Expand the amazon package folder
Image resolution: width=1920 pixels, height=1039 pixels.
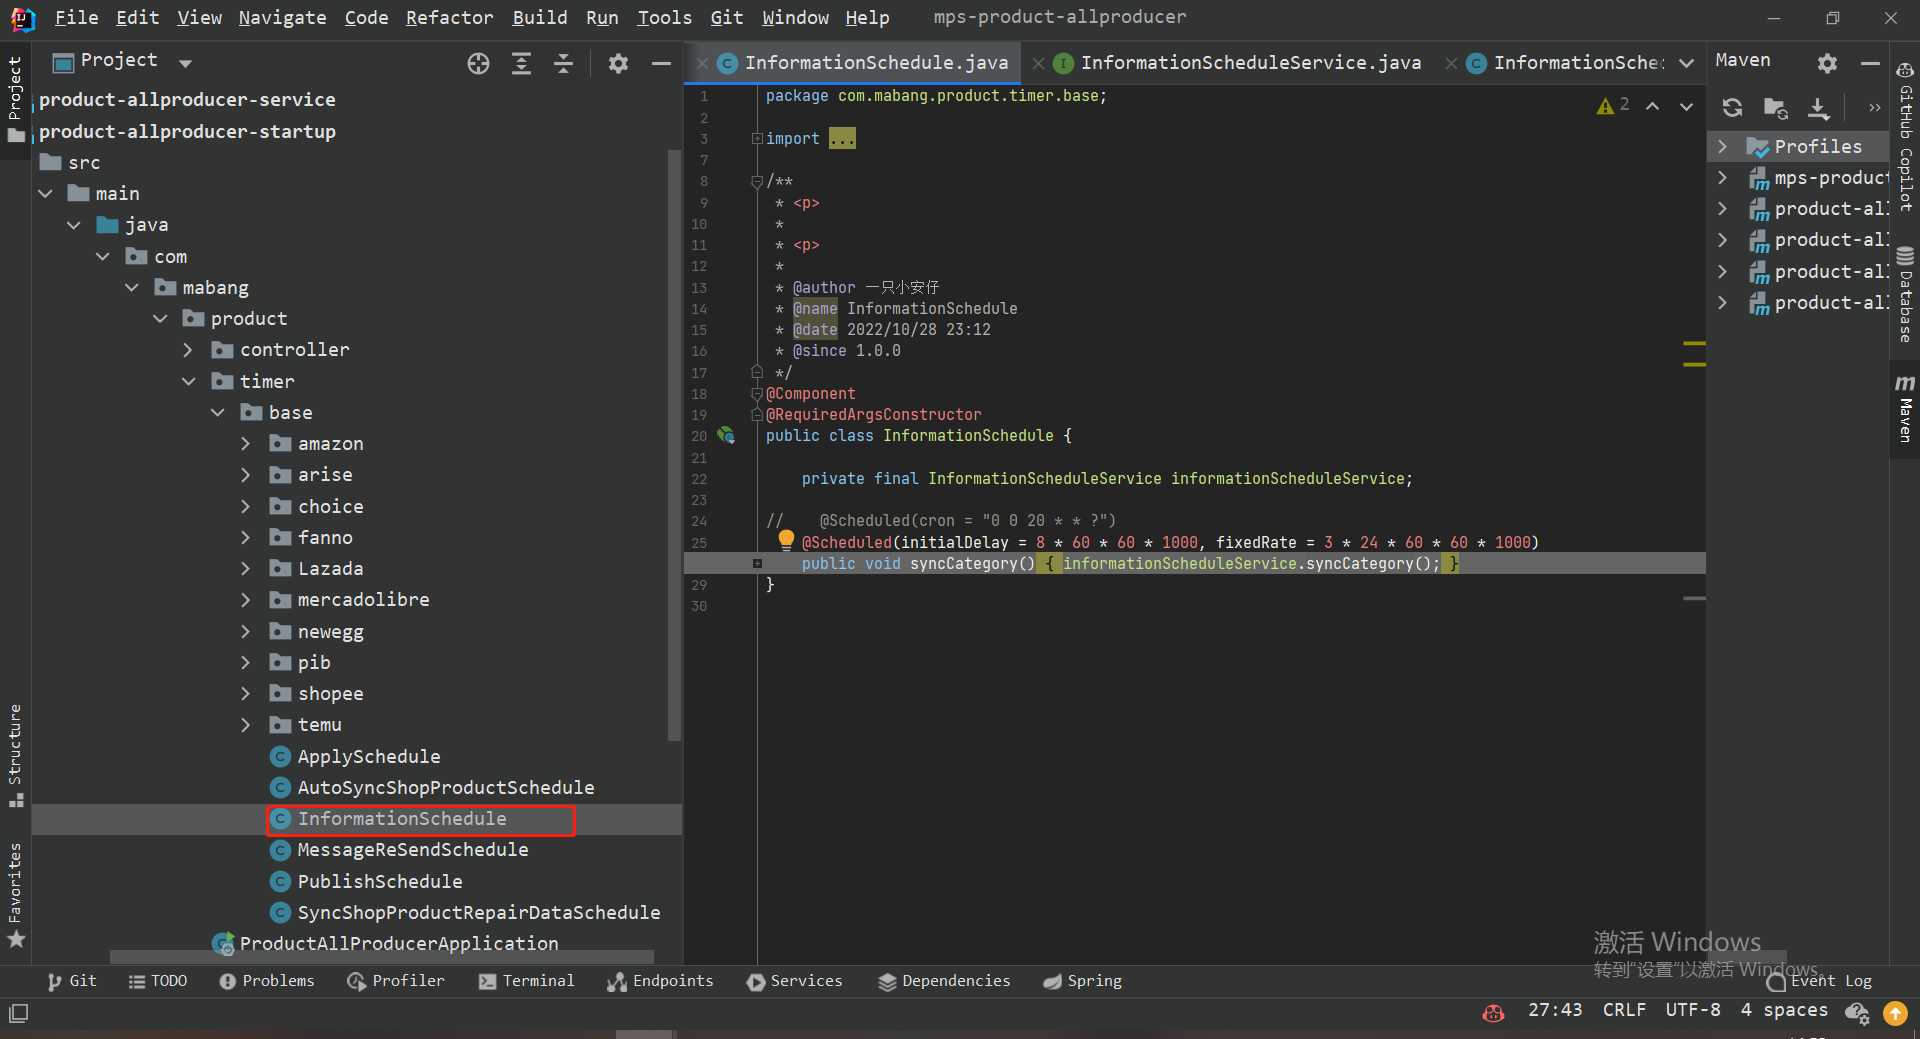[246, 444]
